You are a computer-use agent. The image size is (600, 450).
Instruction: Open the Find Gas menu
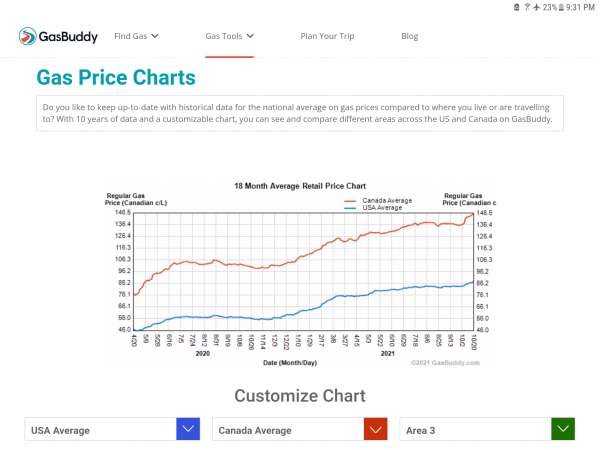click(x=131, y=37)
